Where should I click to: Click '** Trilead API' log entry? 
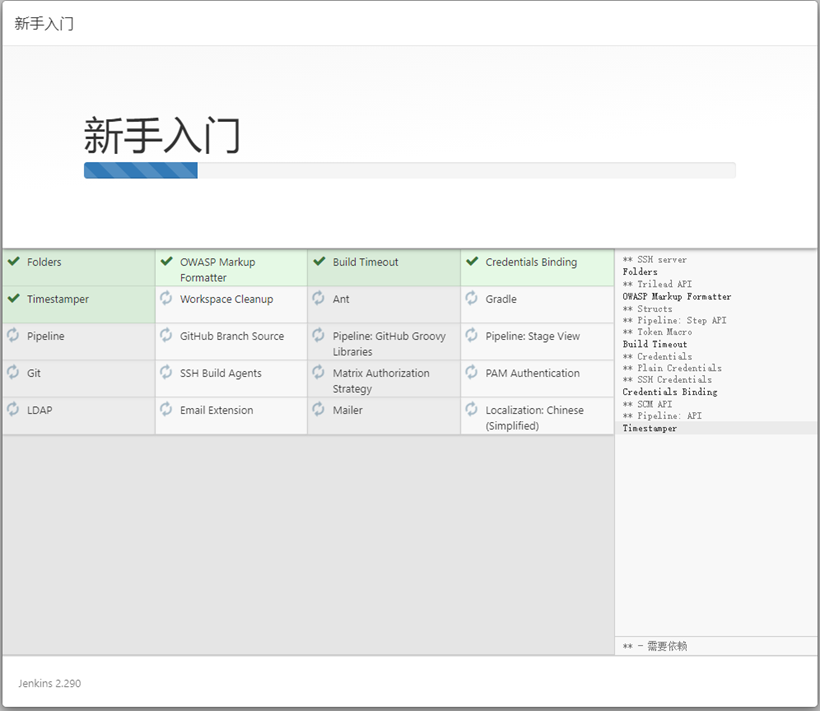tap(657, 284)
